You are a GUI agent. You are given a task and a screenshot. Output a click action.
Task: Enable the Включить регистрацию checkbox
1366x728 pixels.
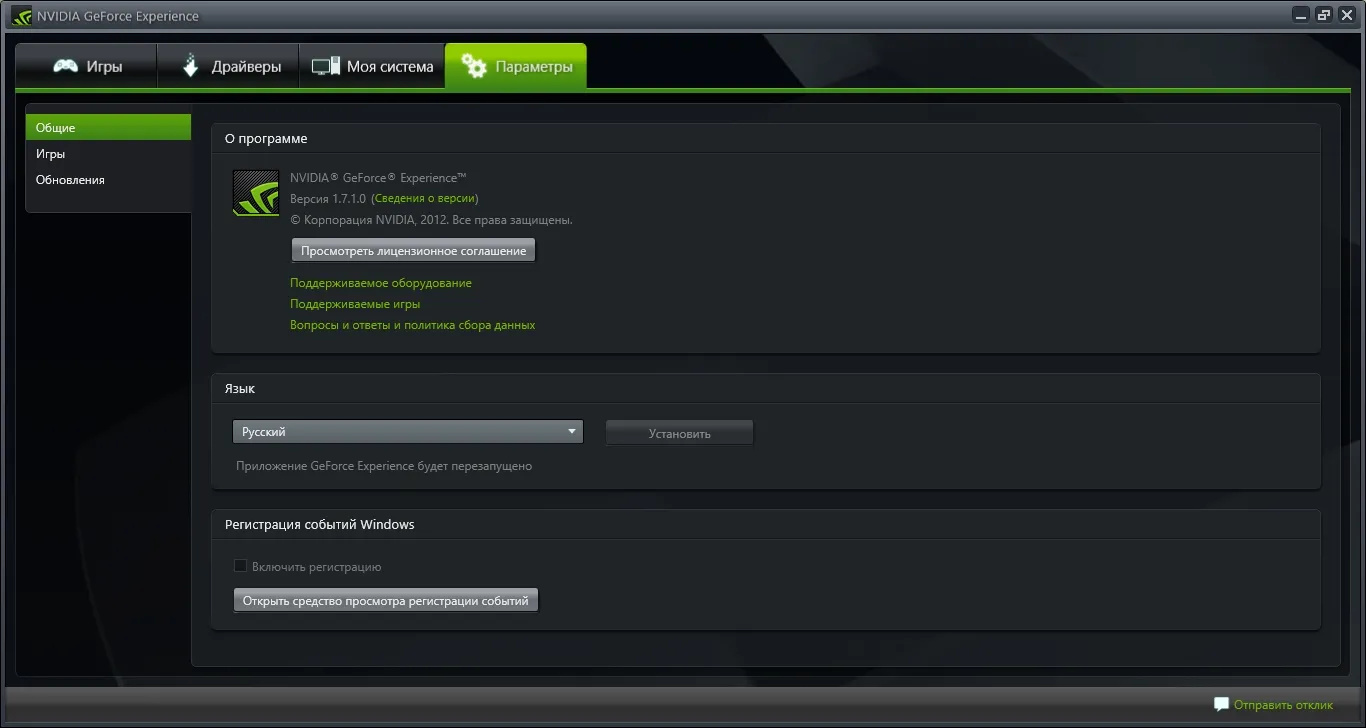[x=240, y=566]
